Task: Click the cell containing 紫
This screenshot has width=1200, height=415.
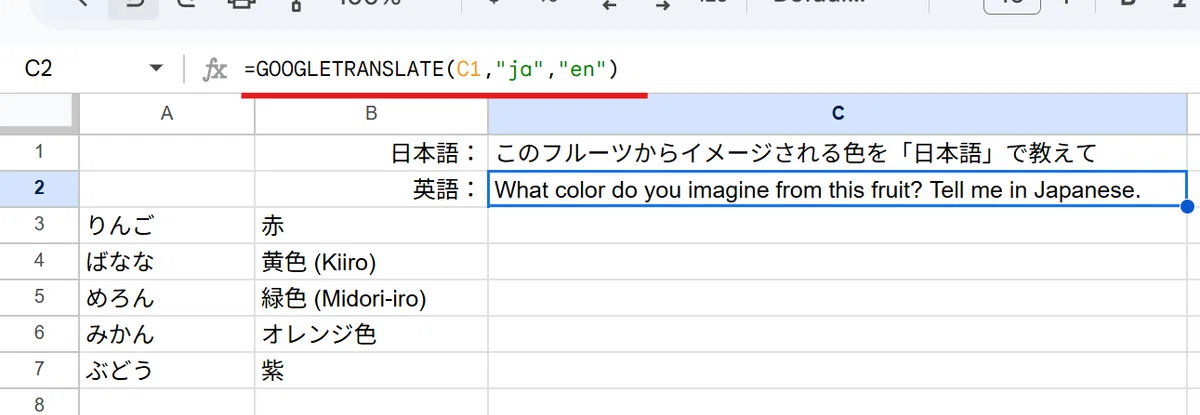Action: click(x=371, y=370)
